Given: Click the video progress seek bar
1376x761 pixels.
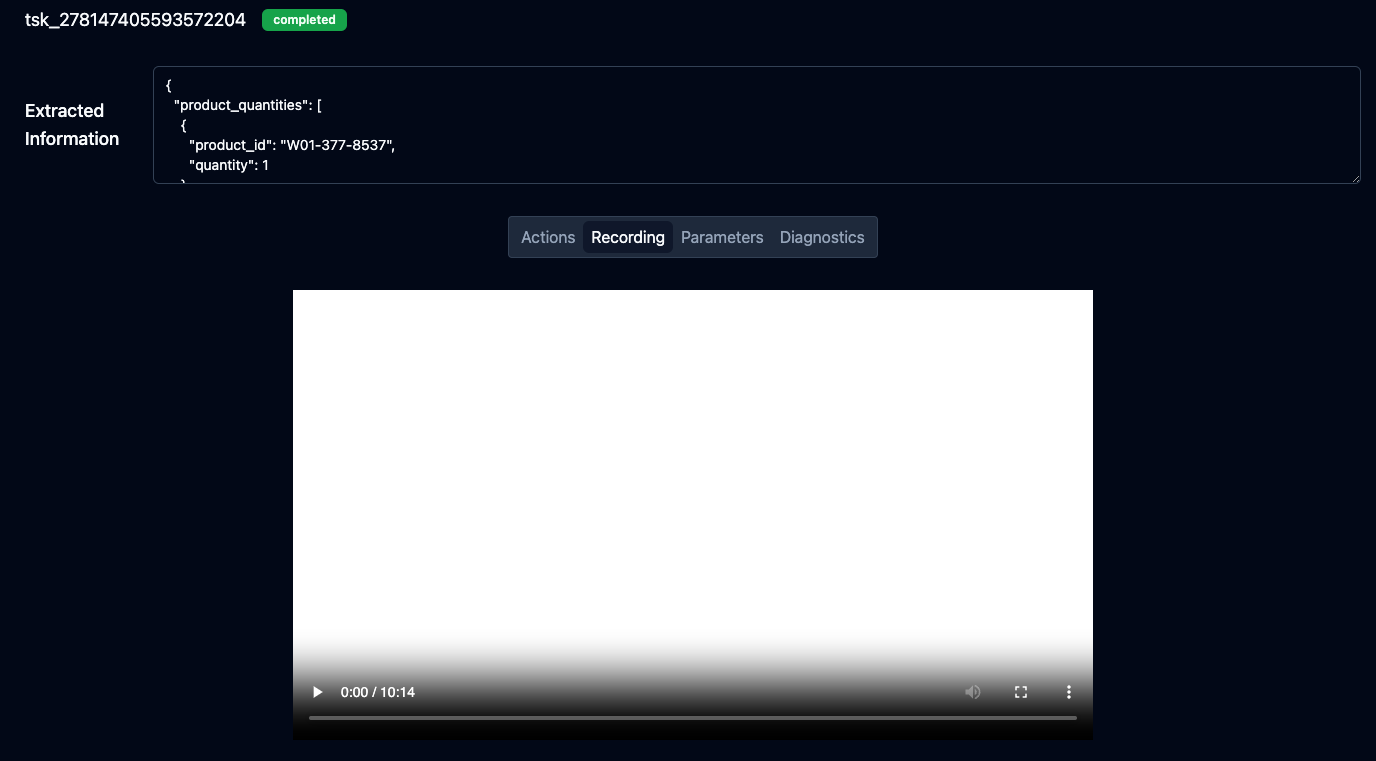Looking at the screenshot, I should point(692,717).
